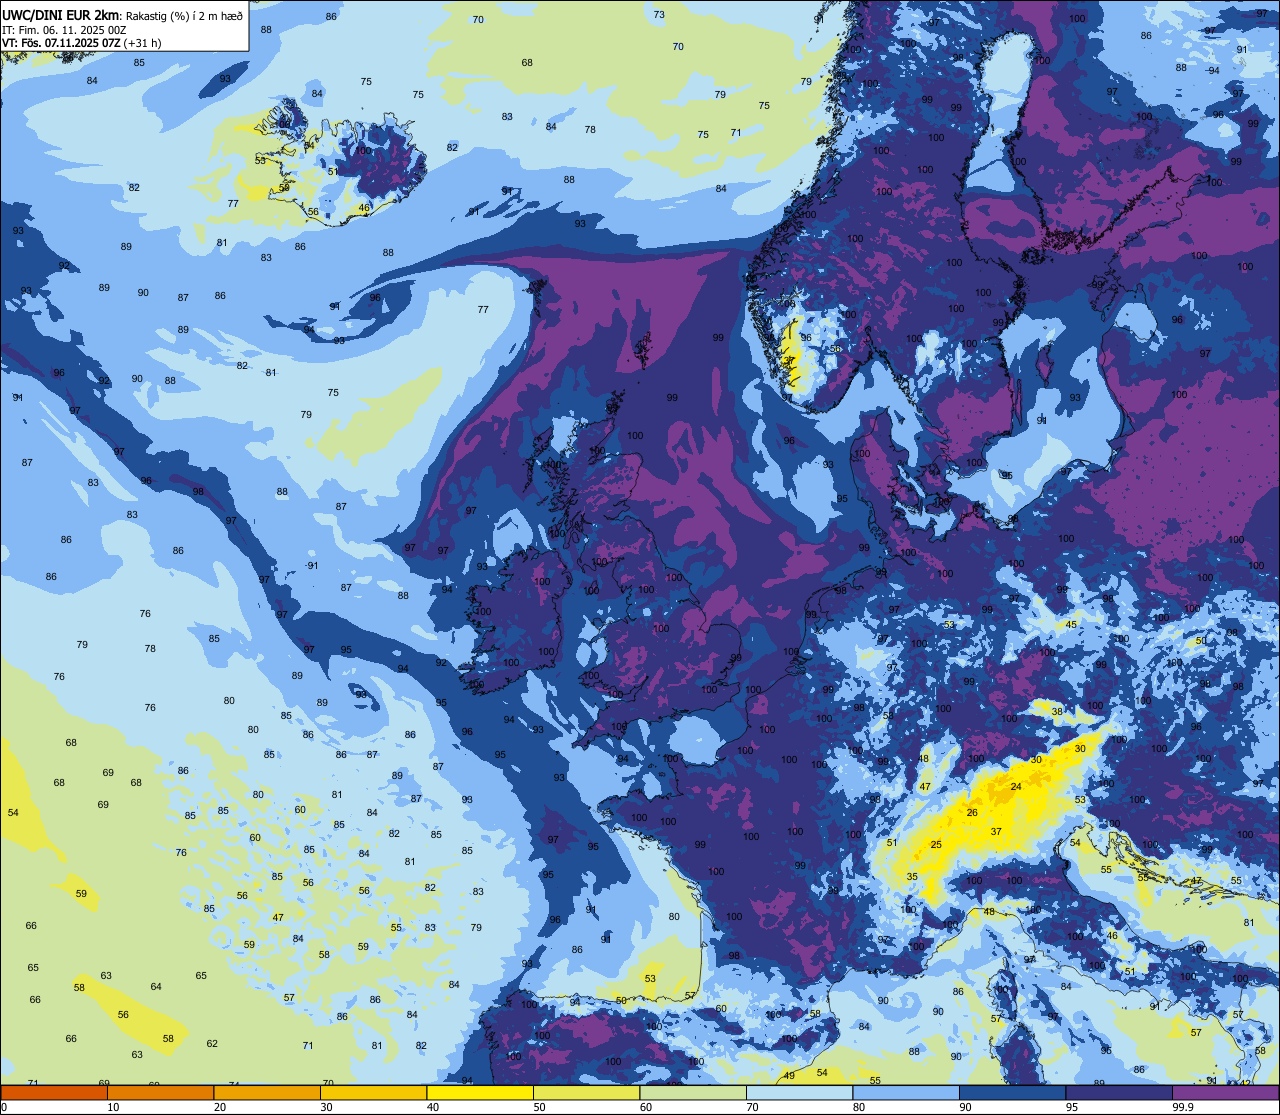Click the humidity value 38 over central Europe
The height and width of the screenshot is (1115, 1280).
1058,712
